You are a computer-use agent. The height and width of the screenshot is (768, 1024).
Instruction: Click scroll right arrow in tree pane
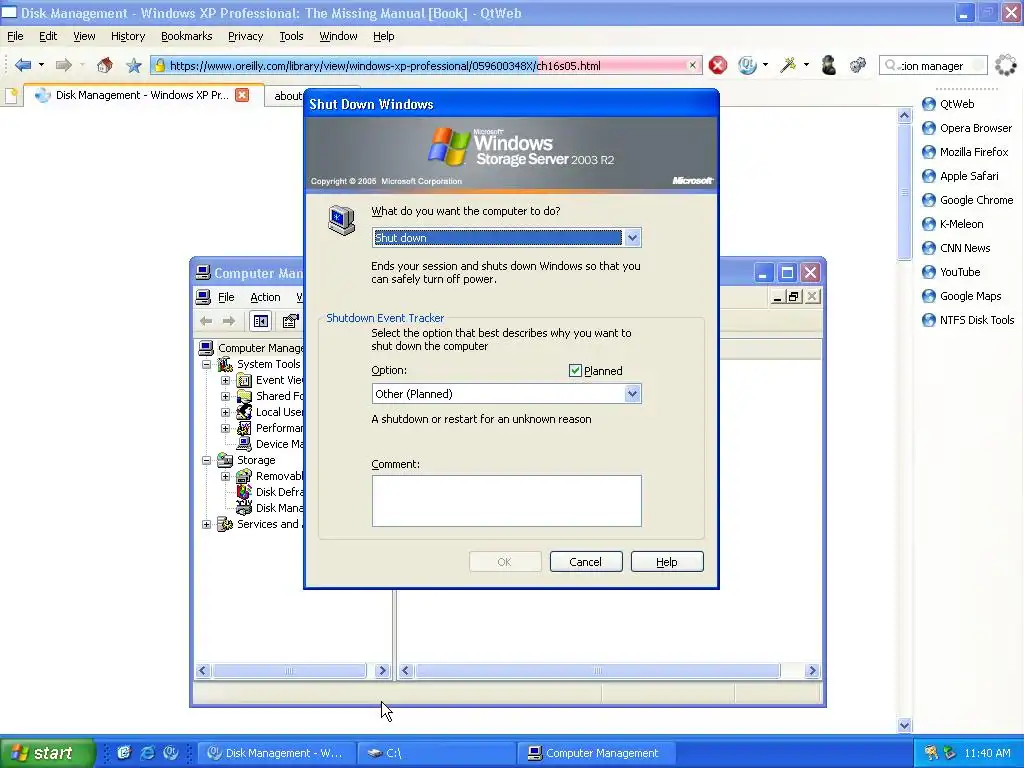point(382,671)
